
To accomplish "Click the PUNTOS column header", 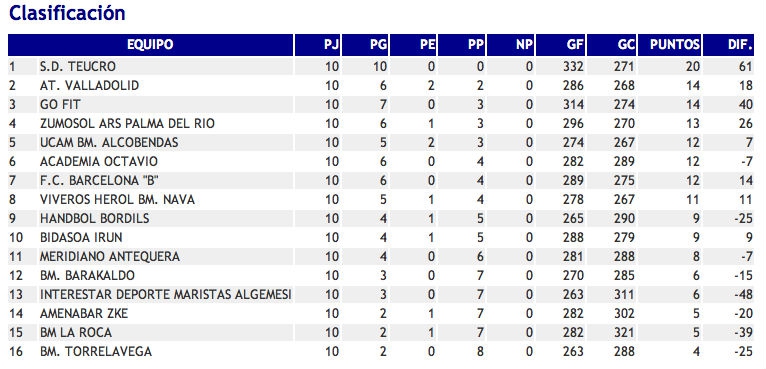I will point(669,45).
